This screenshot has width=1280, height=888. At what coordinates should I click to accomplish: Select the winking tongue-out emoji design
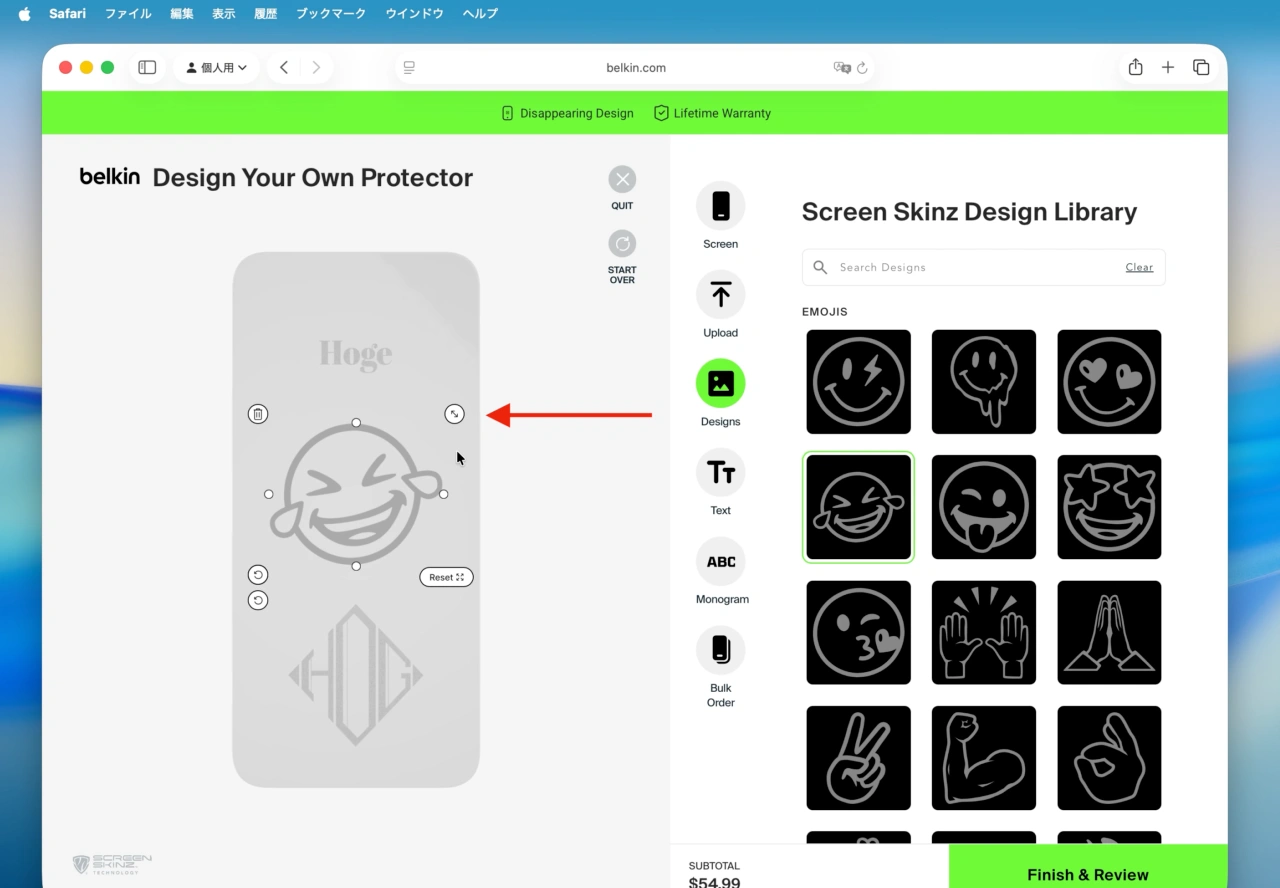coord(983,507)
